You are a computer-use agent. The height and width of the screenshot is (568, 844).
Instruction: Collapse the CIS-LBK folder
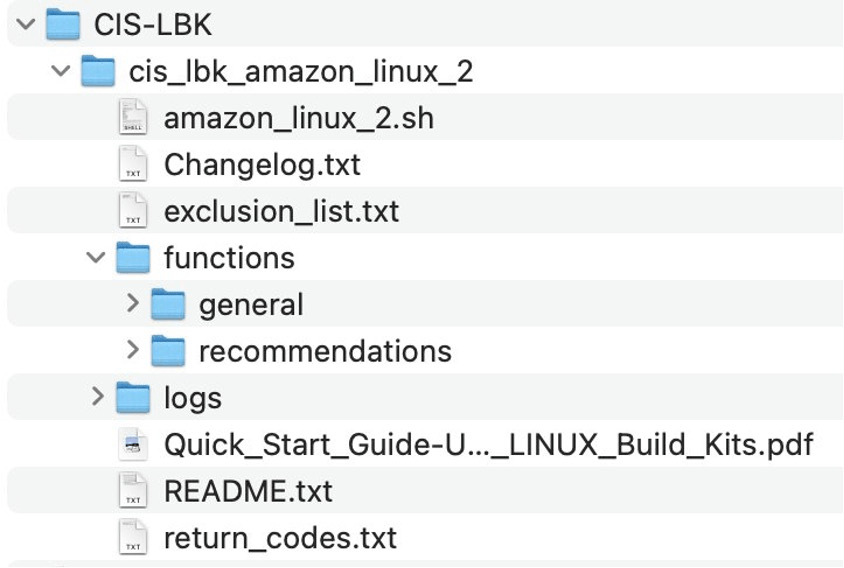point(25,24)
